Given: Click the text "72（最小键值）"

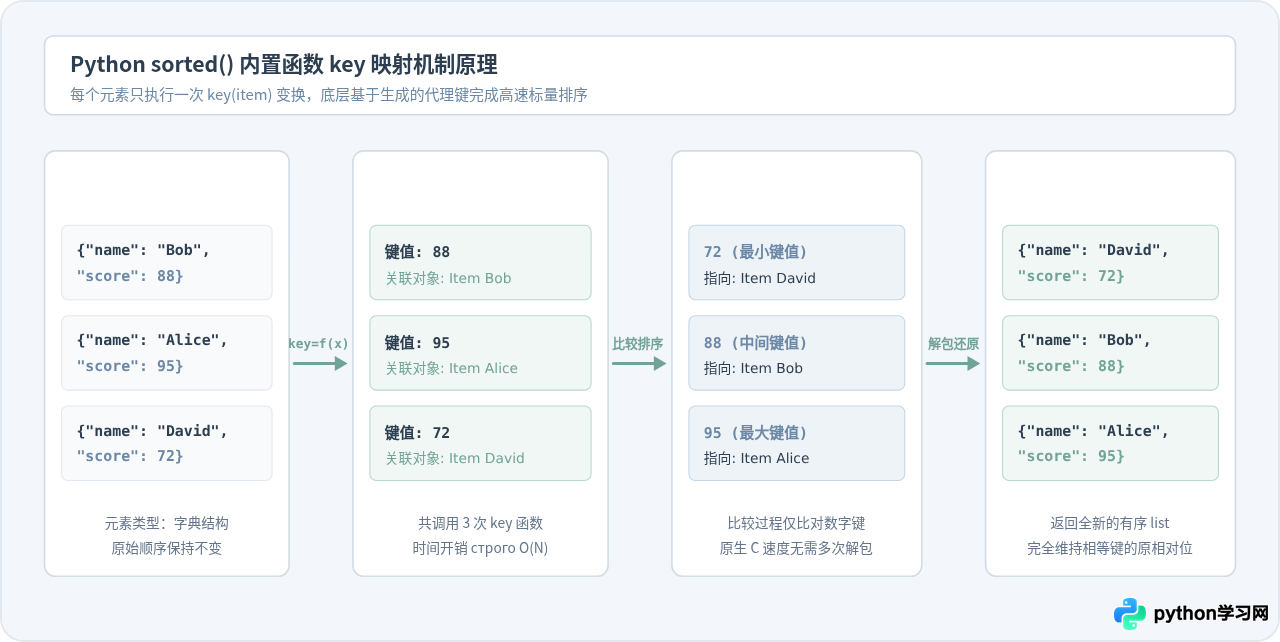Looking at the screenshot, I should (756, 252).
